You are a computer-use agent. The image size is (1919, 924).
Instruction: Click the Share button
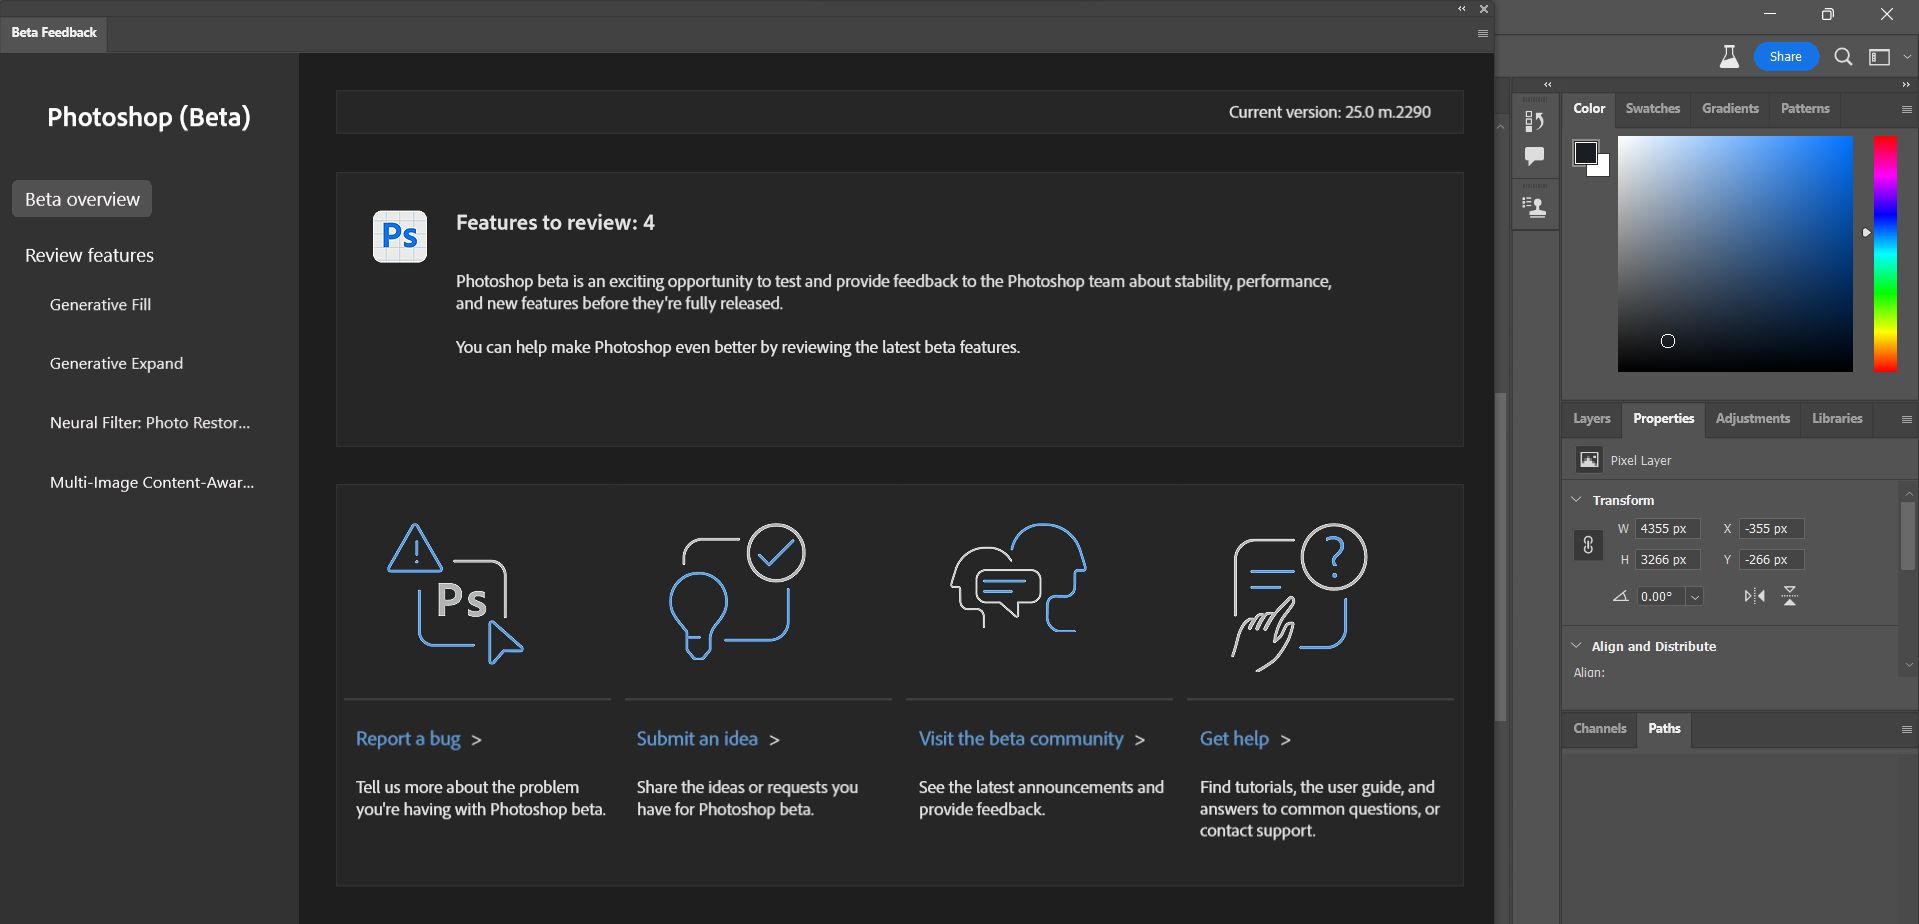[1785, 57]
